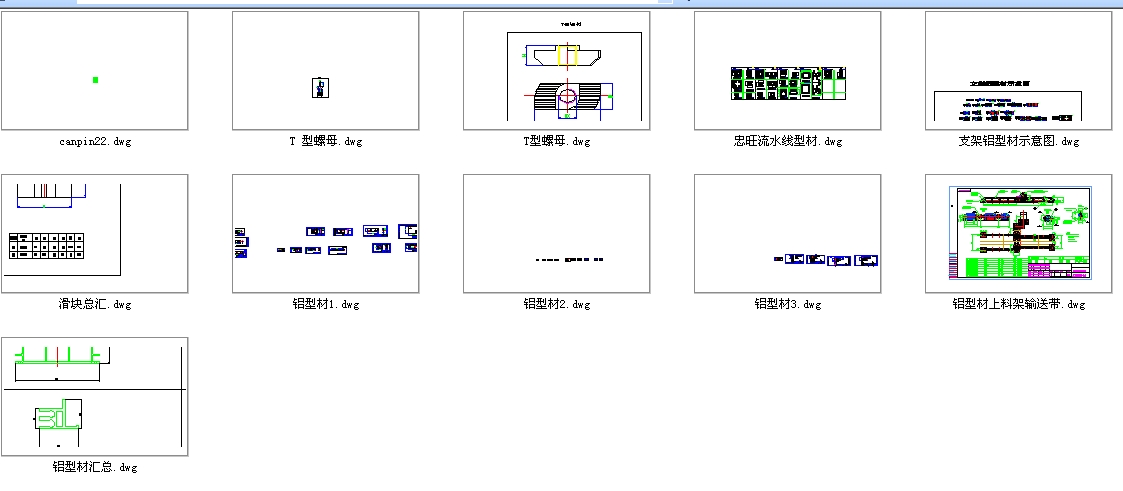1123x491 pixels.
Task: Select the 滑块总汇.dwg thumbnail
Action: coord(95,233)
